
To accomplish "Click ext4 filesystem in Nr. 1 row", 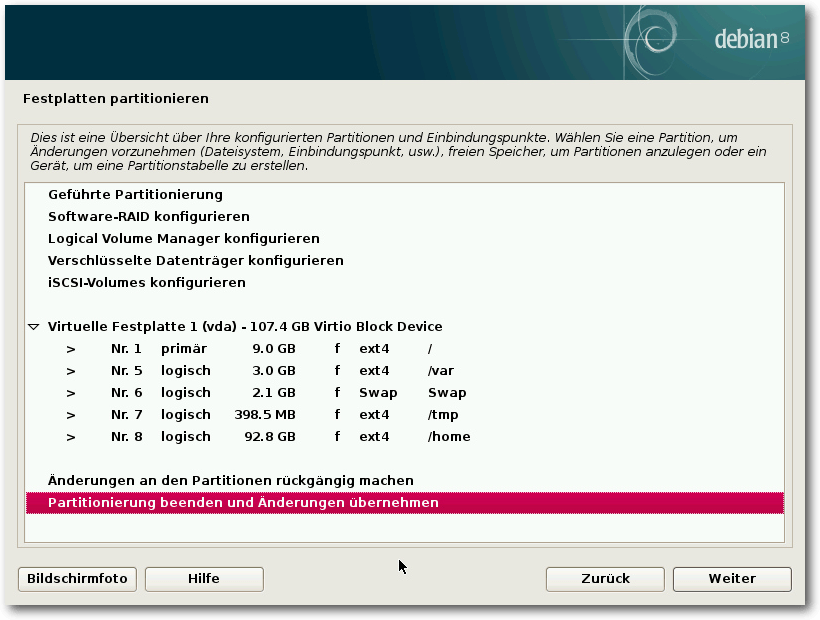I will [x=374, y=349].
